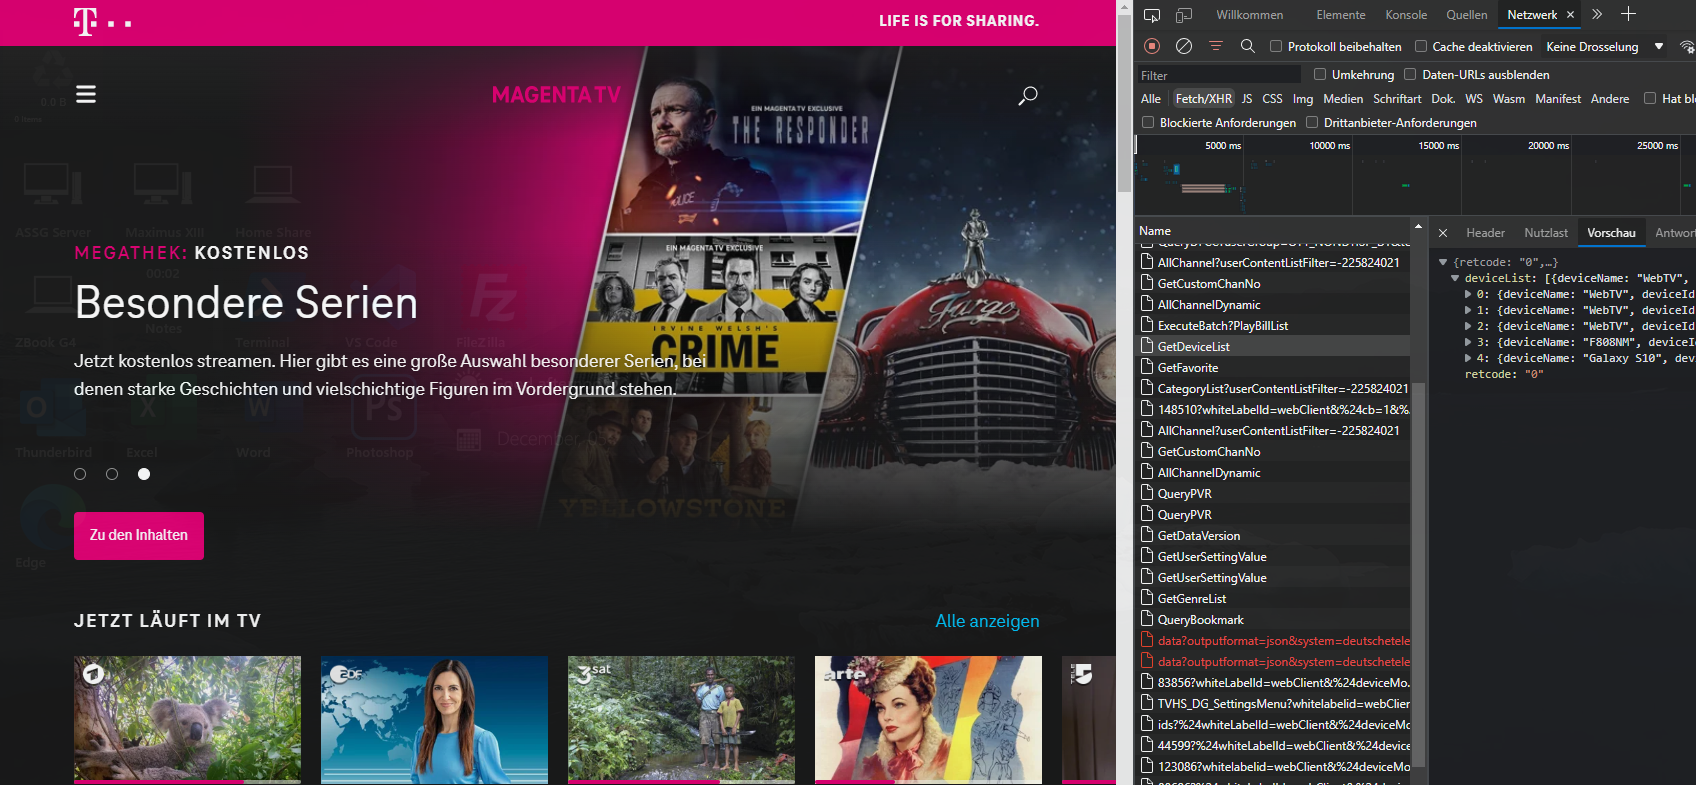
Task: Expand deviceList entry 2
Action: point(1468,326)
